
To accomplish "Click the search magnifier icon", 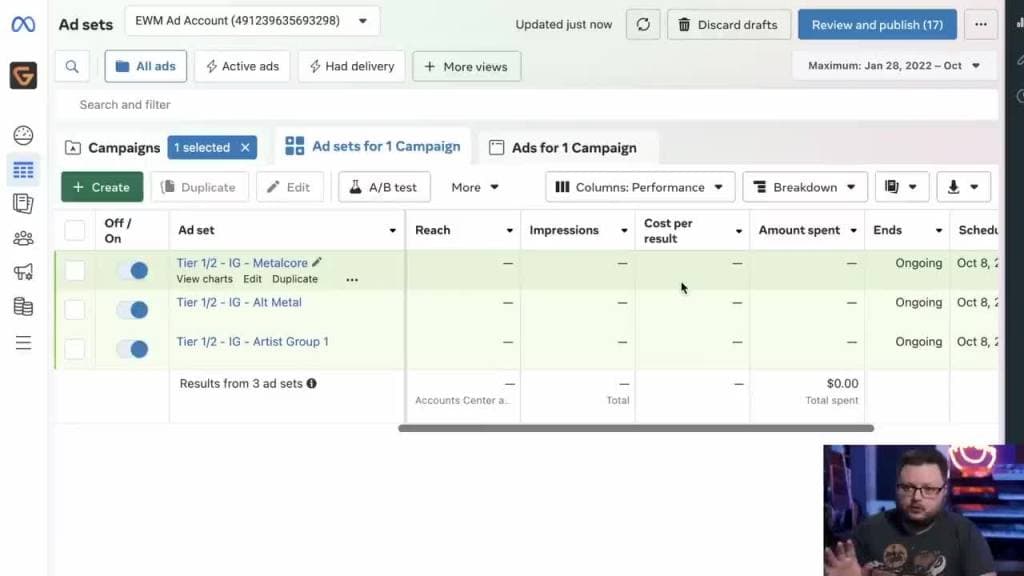I will point(72,66).
